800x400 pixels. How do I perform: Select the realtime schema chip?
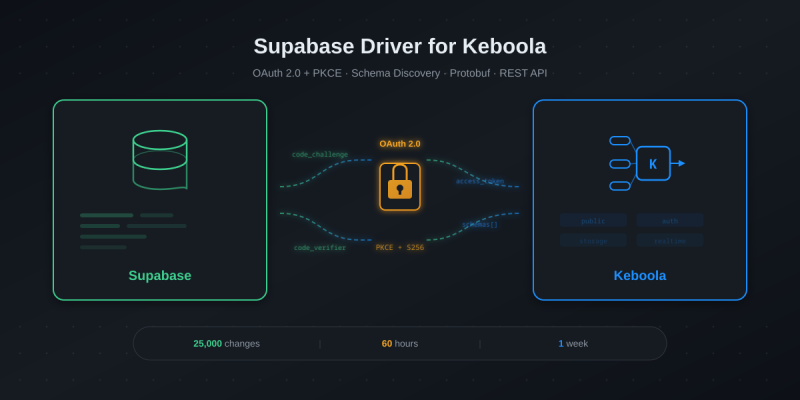(x=670, y=241)
